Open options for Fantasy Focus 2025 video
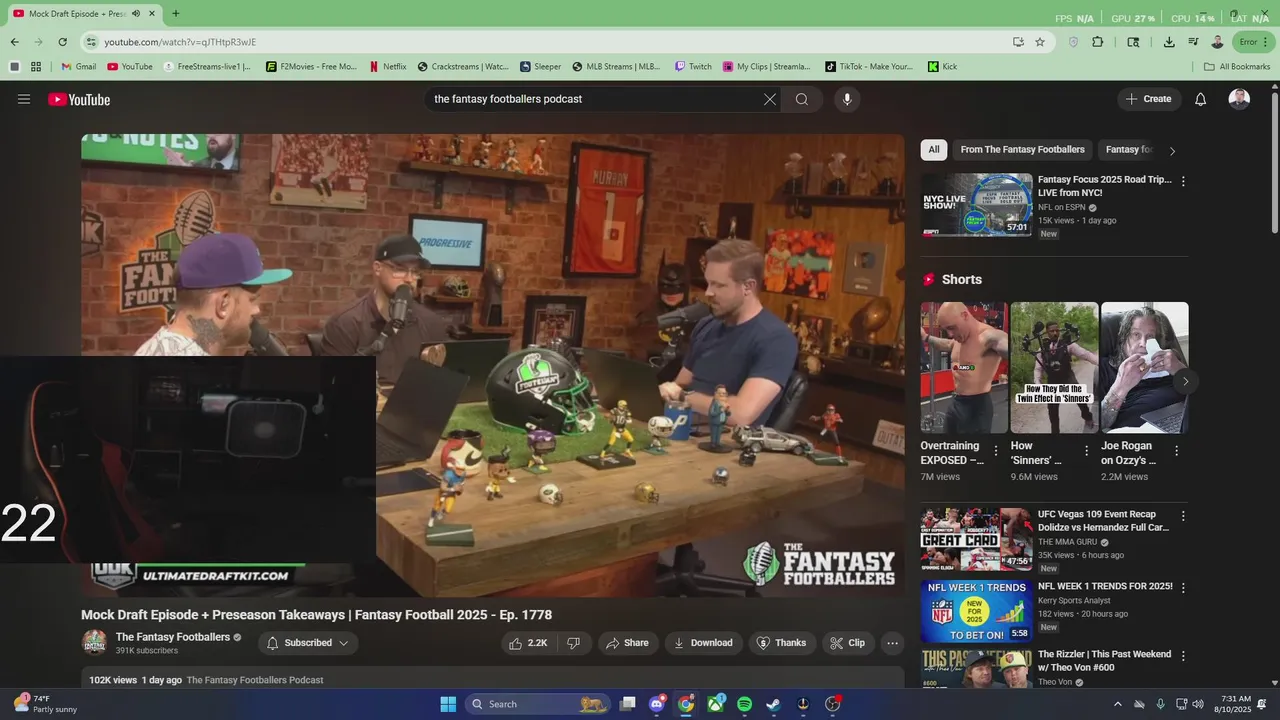Image resolution: width=1280 pixels, height=720 pixels. click(x=1183, y=182)
